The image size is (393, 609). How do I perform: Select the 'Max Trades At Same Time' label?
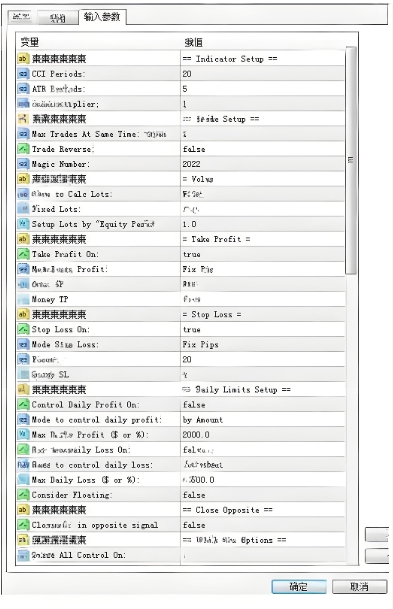[x=84, y=134]
